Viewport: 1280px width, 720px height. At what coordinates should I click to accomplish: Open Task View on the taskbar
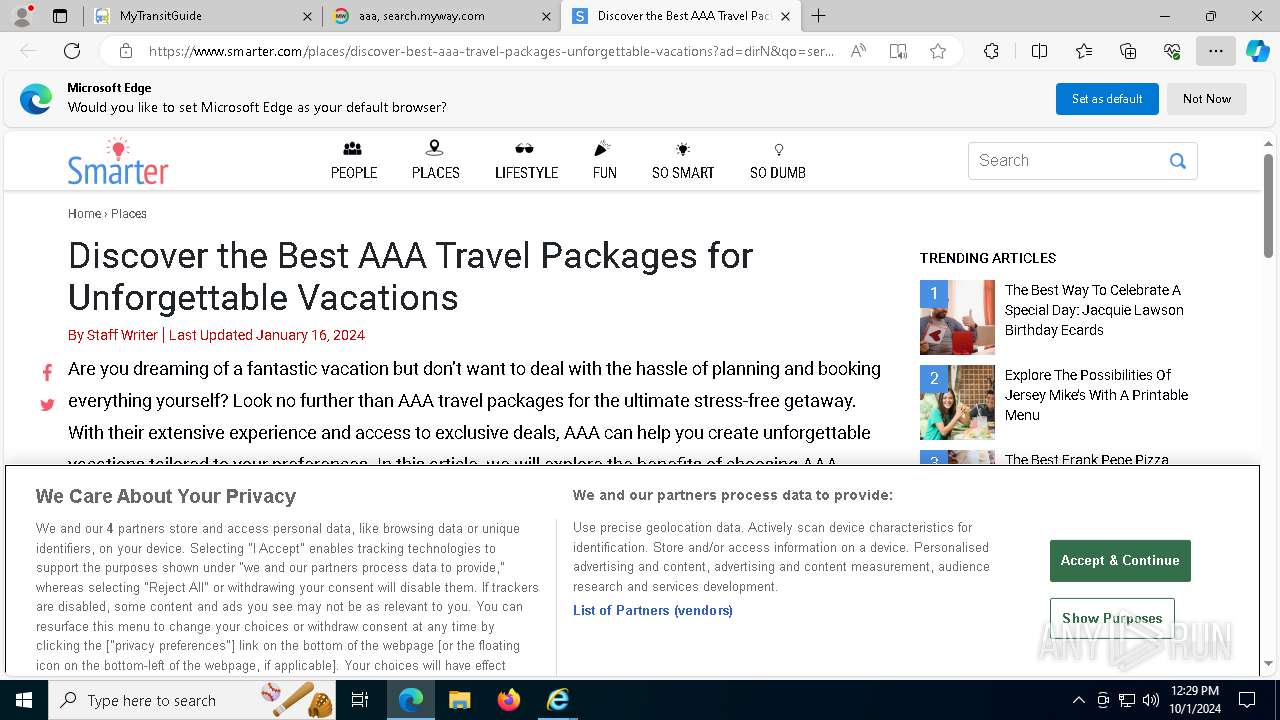click(x=360, y=700)
